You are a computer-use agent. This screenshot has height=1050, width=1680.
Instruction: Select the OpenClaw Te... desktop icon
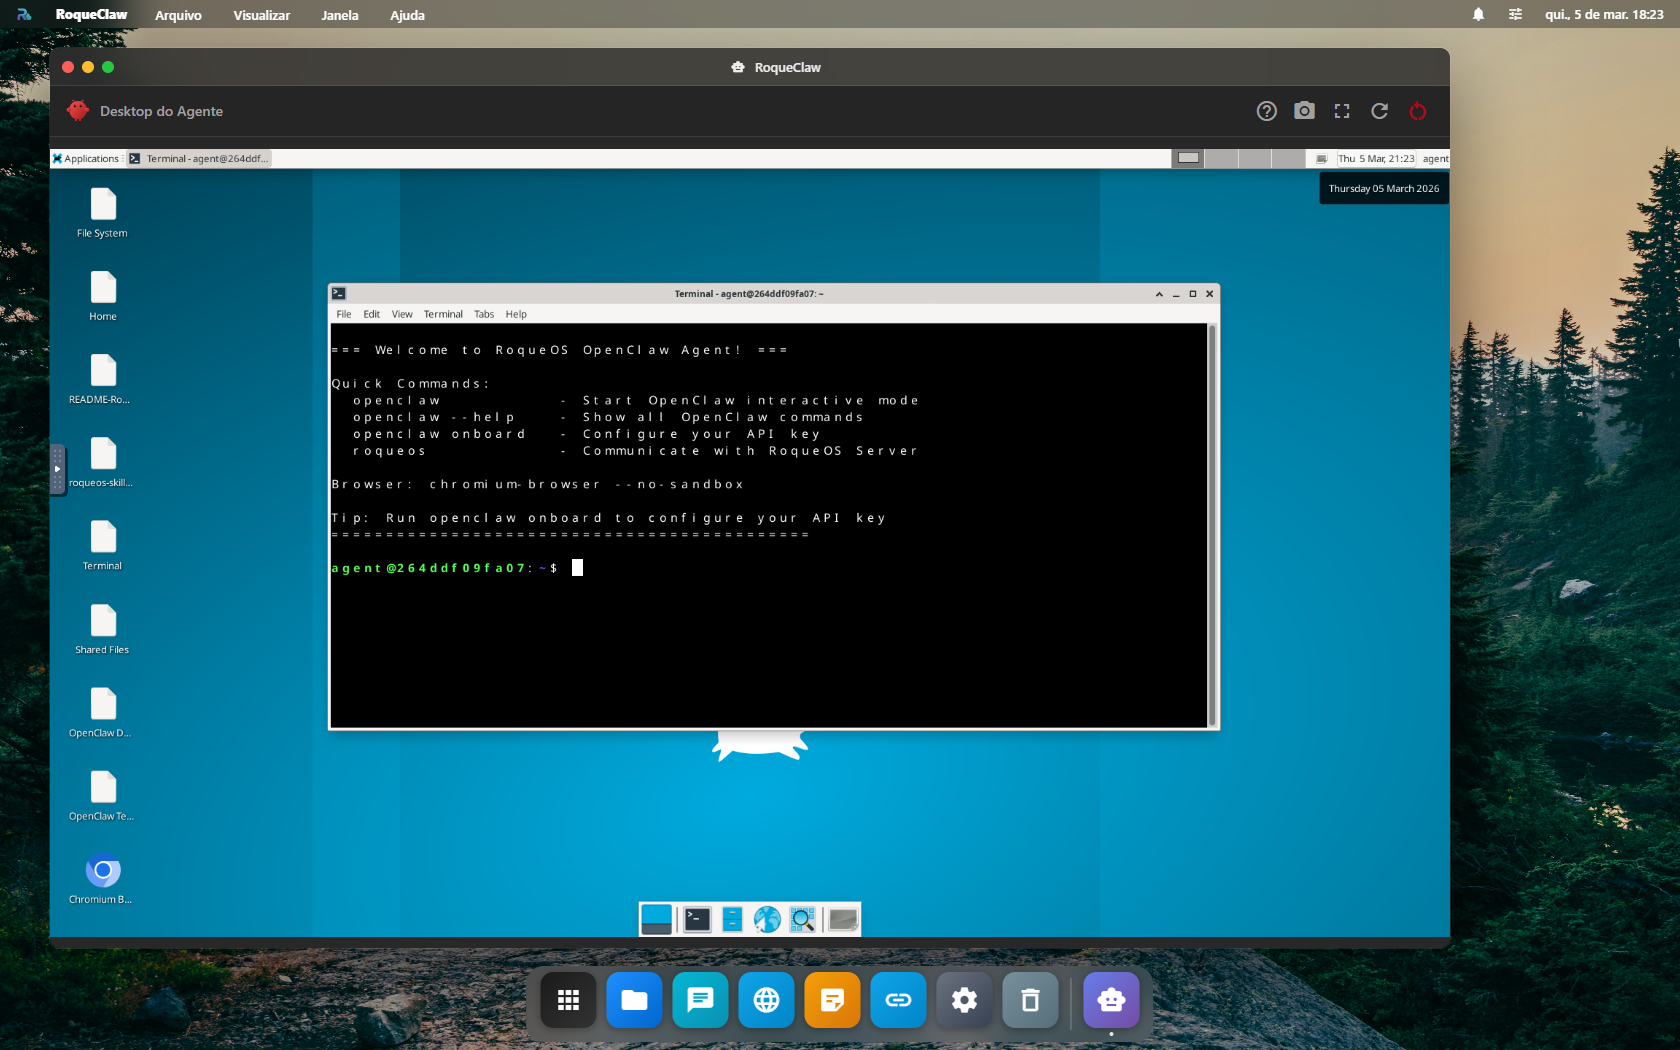(103, 795)
